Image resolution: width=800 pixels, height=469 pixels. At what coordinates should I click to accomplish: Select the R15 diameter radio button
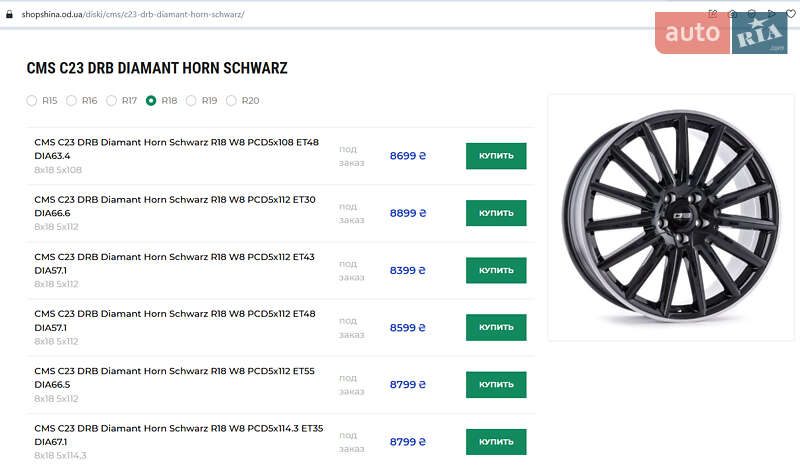(32, 101)
